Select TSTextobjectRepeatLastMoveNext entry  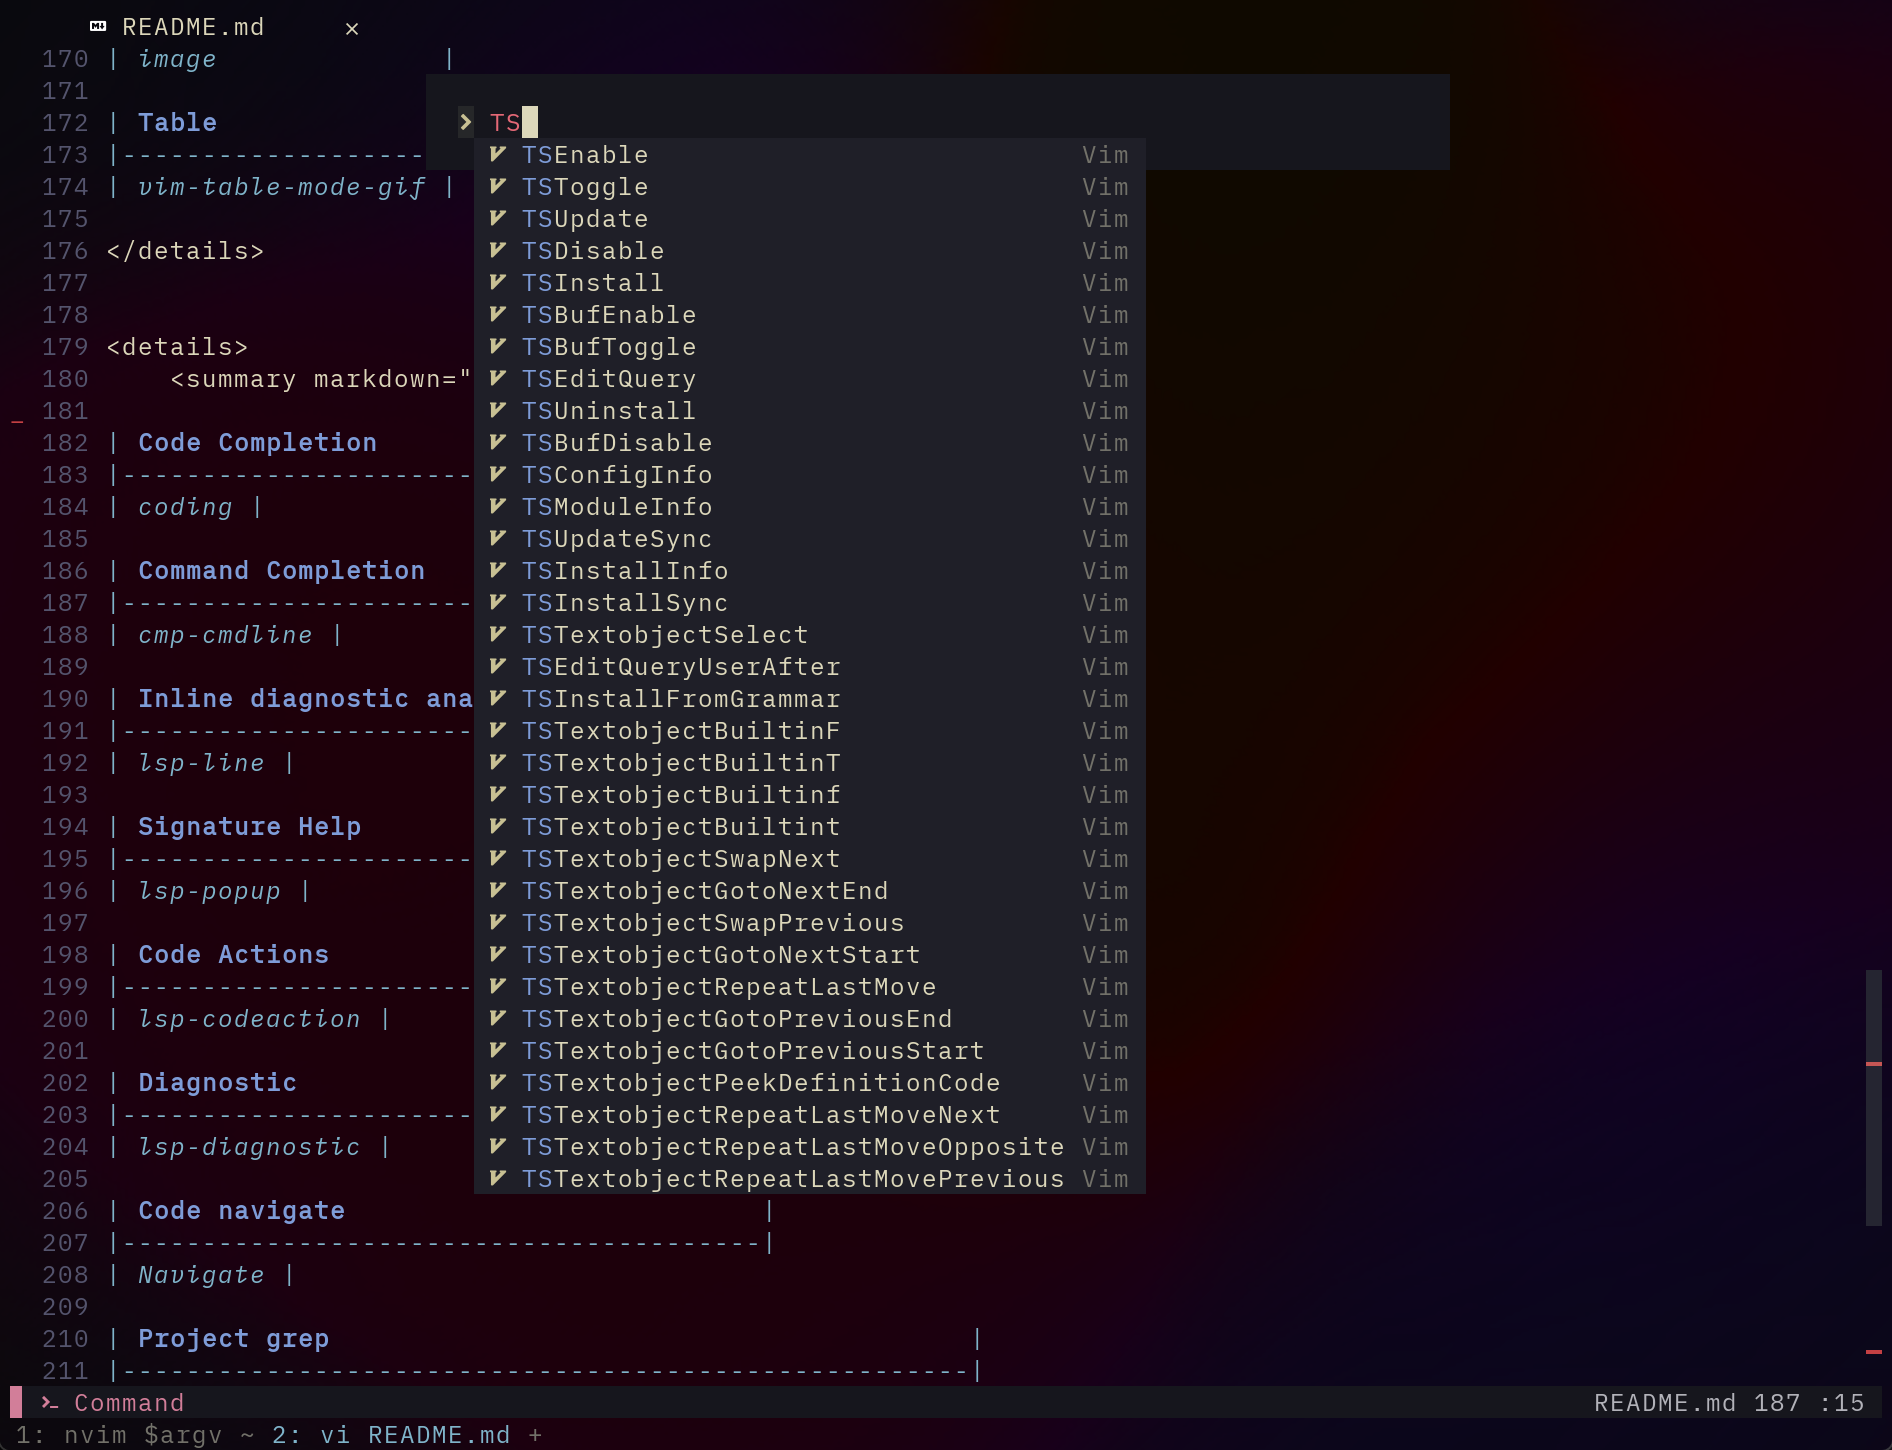810,1115
